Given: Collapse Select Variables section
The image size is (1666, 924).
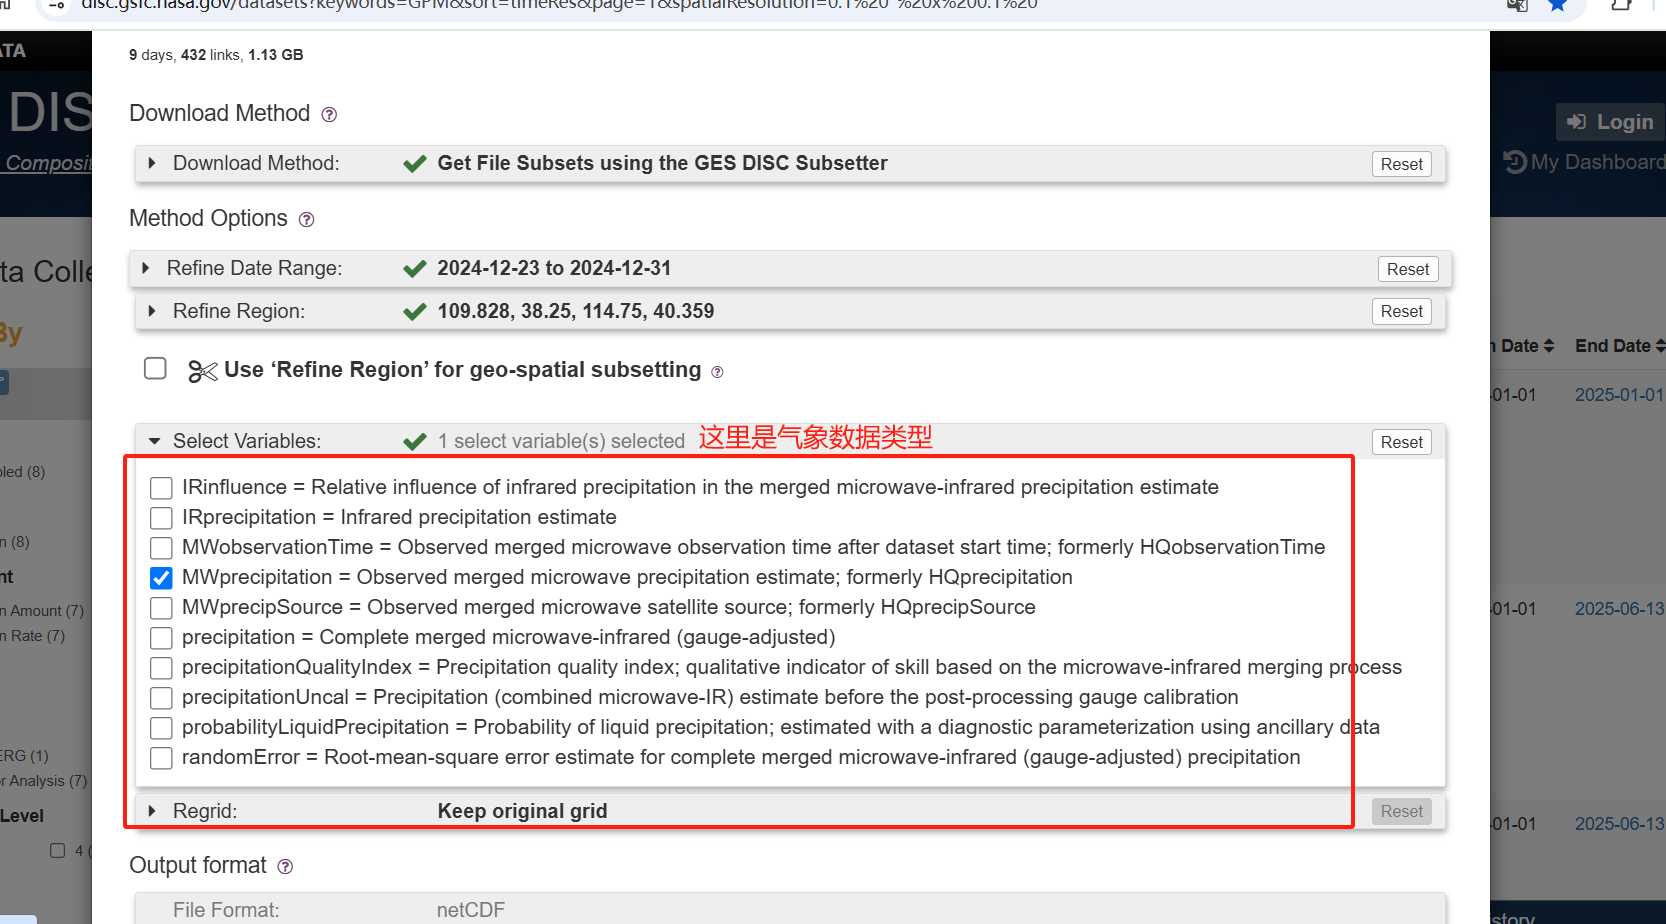Looking at the screenshot, I should click(x=154, y=441).
